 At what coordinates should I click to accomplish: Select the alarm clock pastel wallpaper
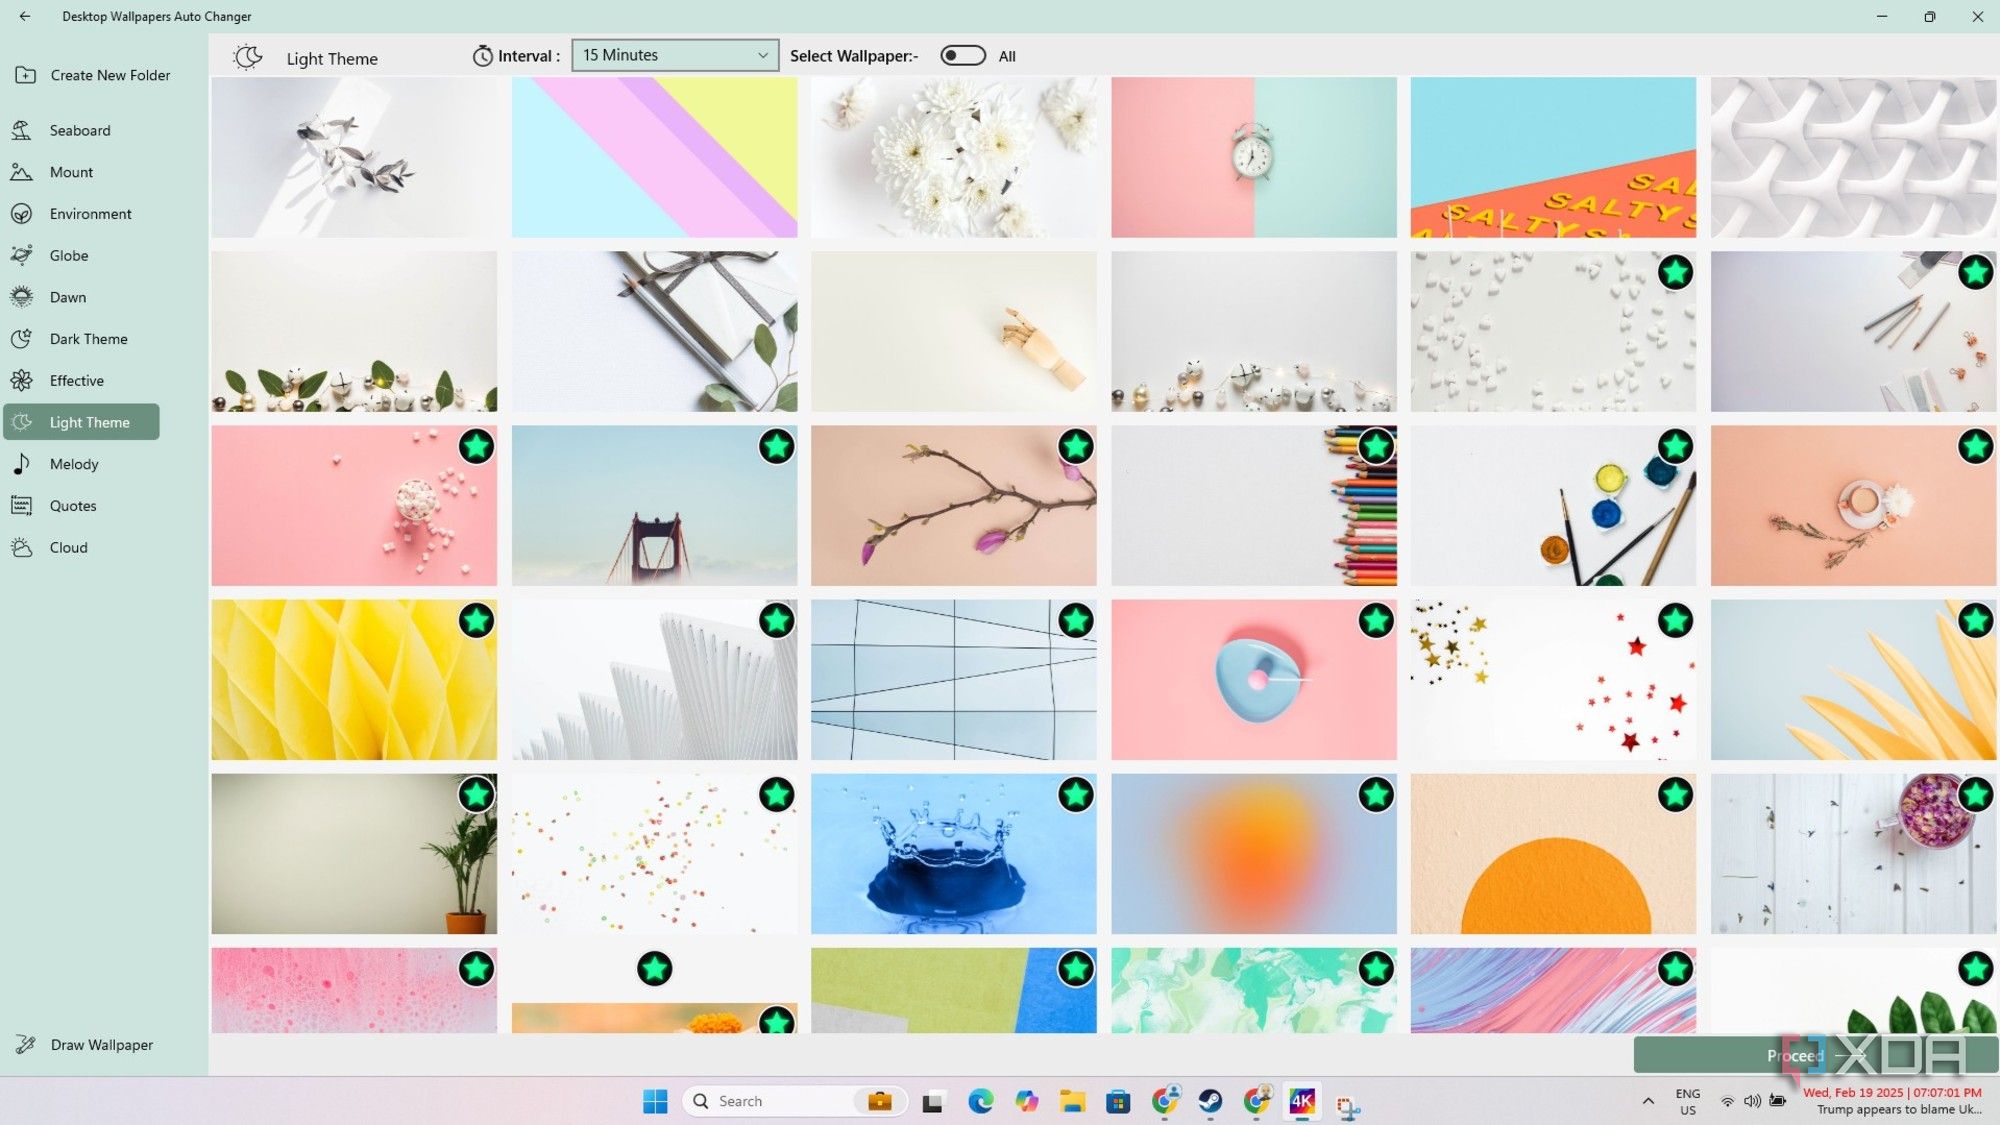[1253, 157]
